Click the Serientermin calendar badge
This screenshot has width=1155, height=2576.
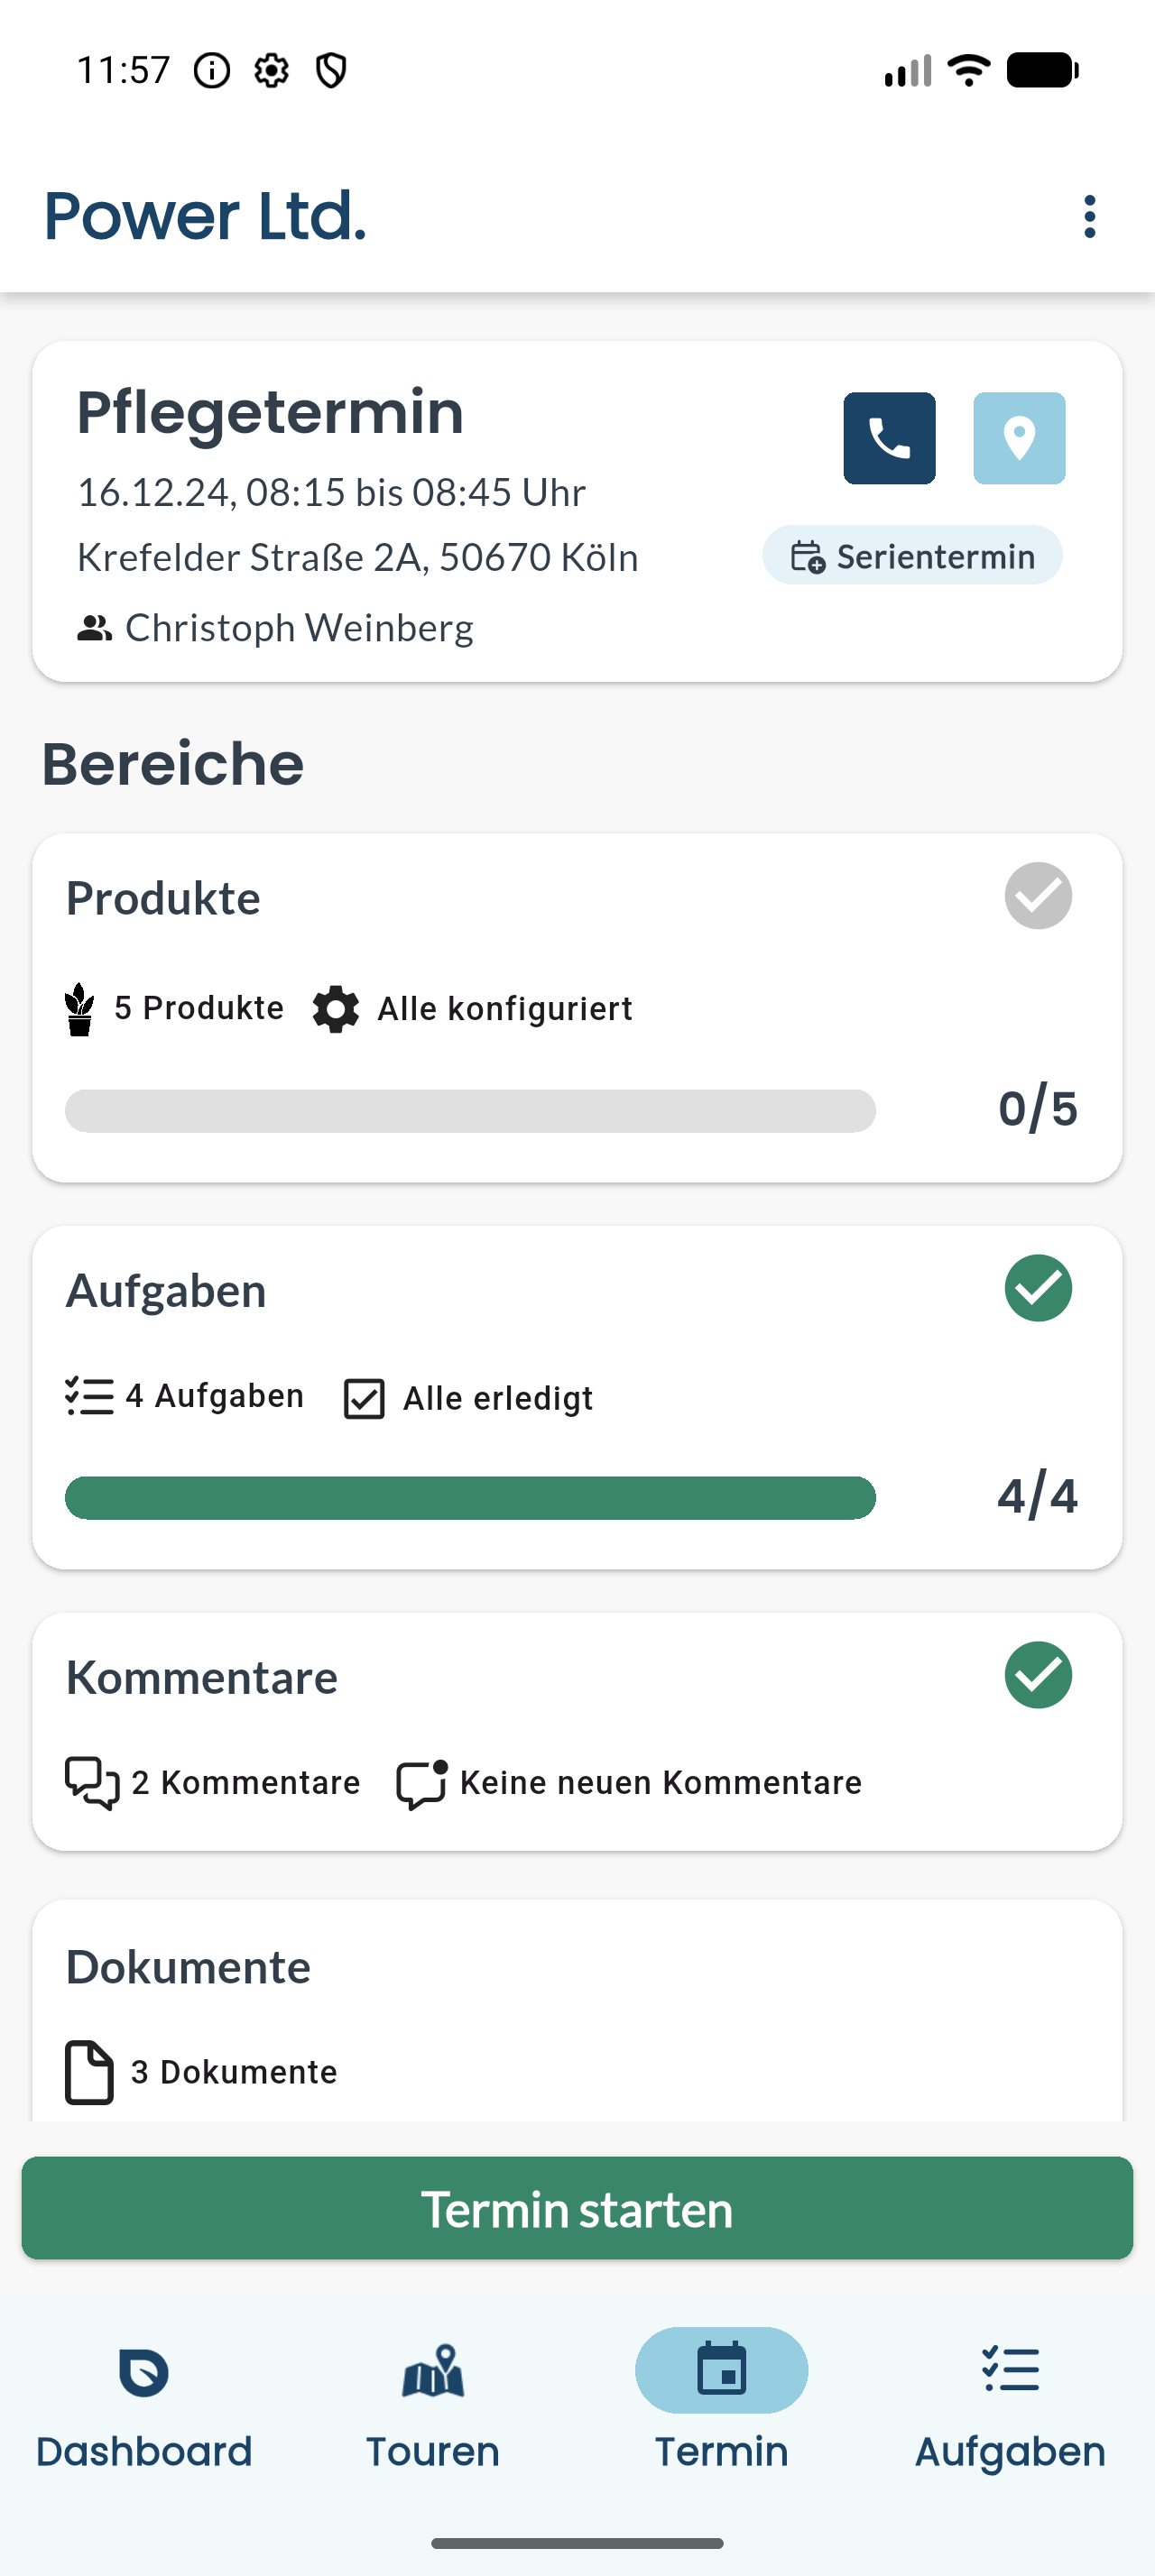(x=912, y=556)
